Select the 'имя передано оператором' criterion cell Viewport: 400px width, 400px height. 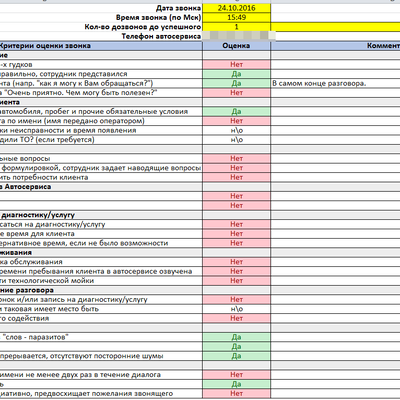pyautogui.click(x=101, y=121)
